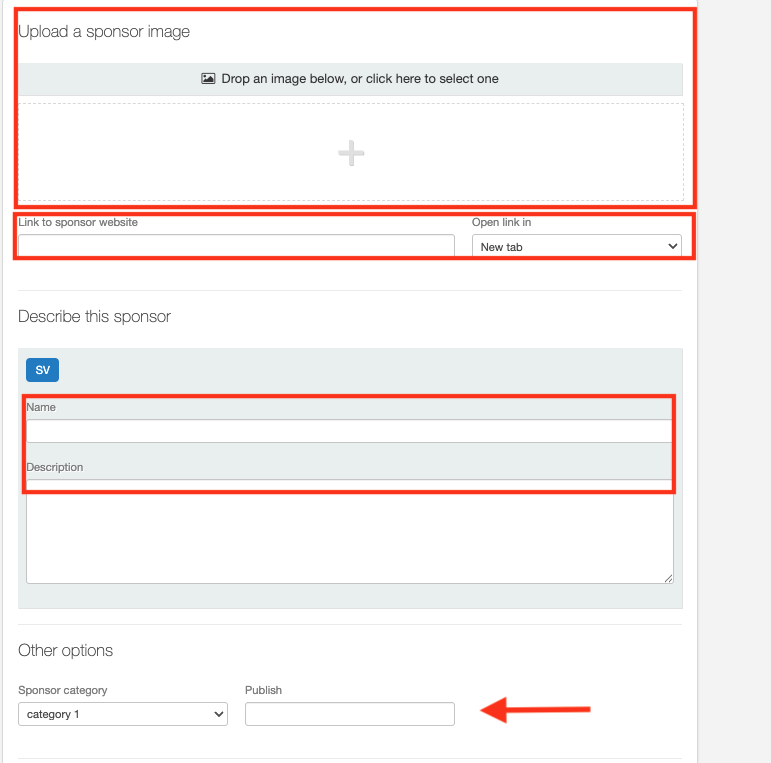The height and width of the screenshot is (763, 771).
Task: Open the "Open link in" New tab dropdown
Action: (x=577, y=246)
